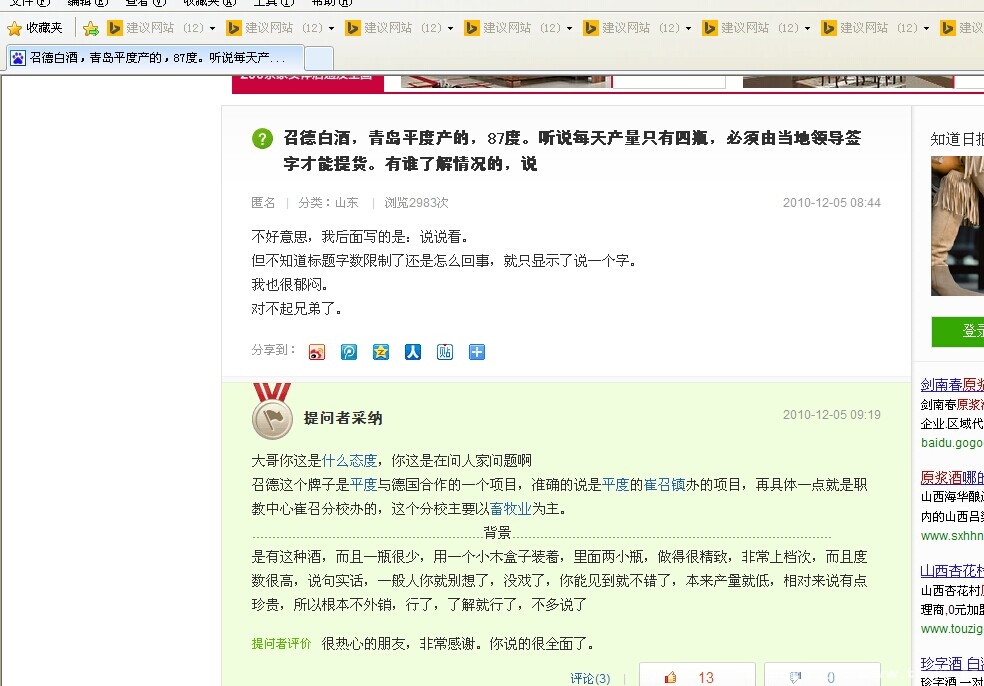Open the 崔召镇 link

point(665,485)
